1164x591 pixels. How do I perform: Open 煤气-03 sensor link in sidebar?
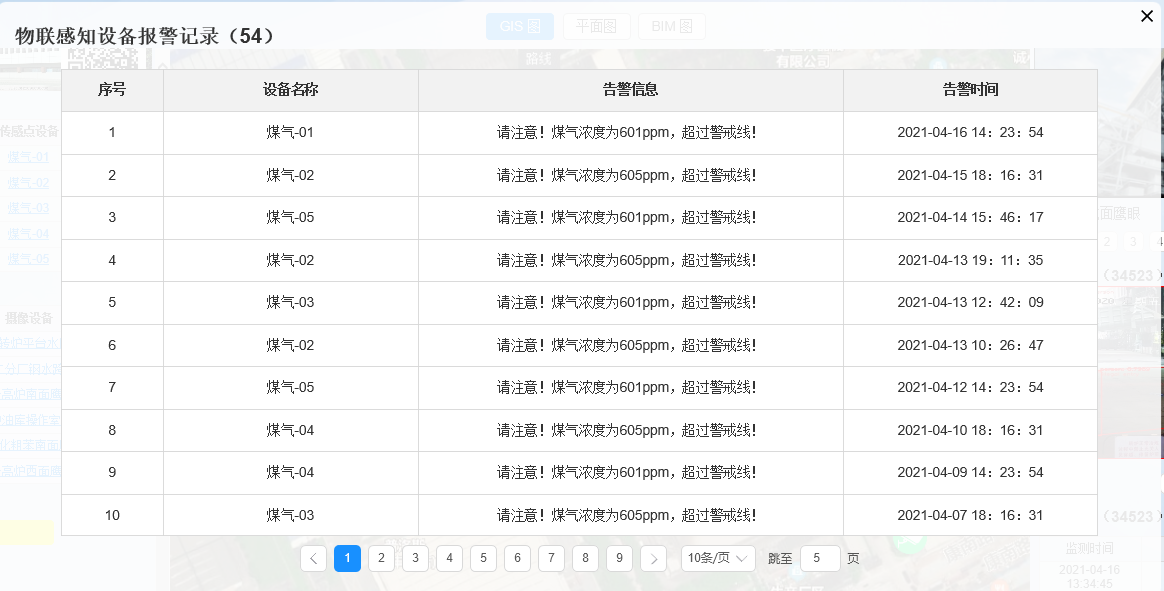(x=28, y=208)
